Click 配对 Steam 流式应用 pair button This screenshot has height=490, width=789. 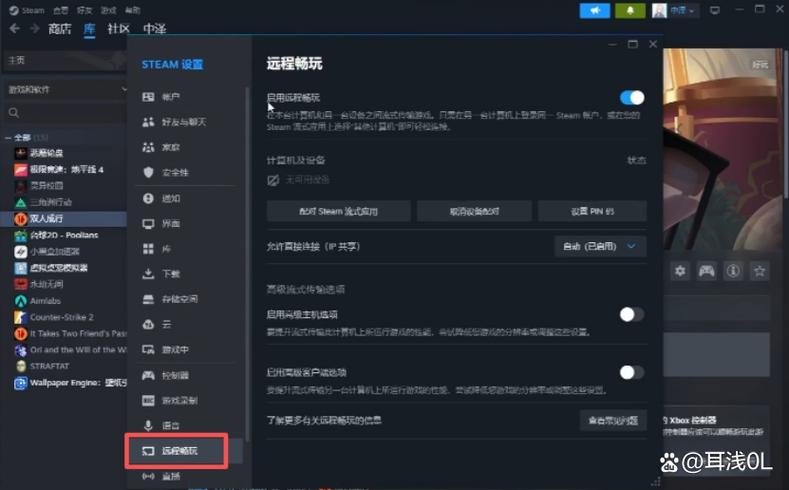(339, 211)
